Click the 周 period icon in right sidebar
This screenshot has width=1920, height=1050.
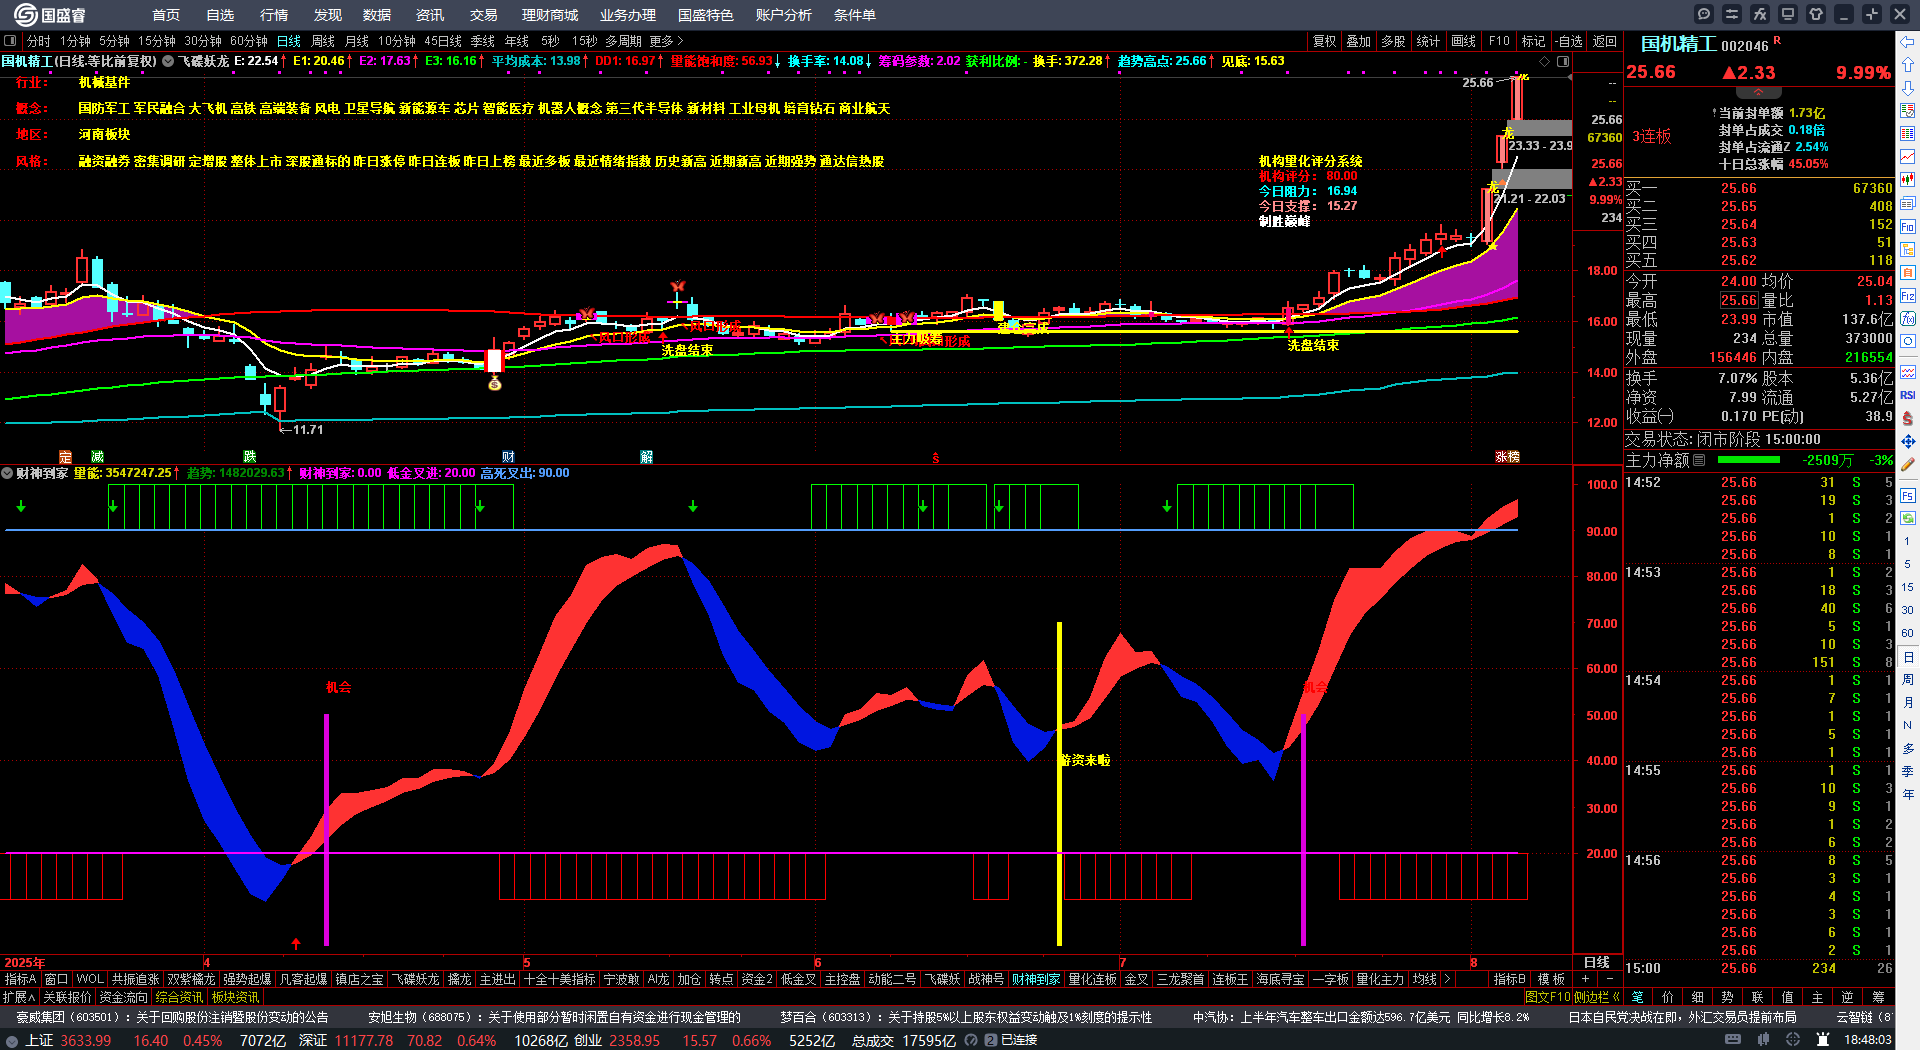coord(1908,680)
